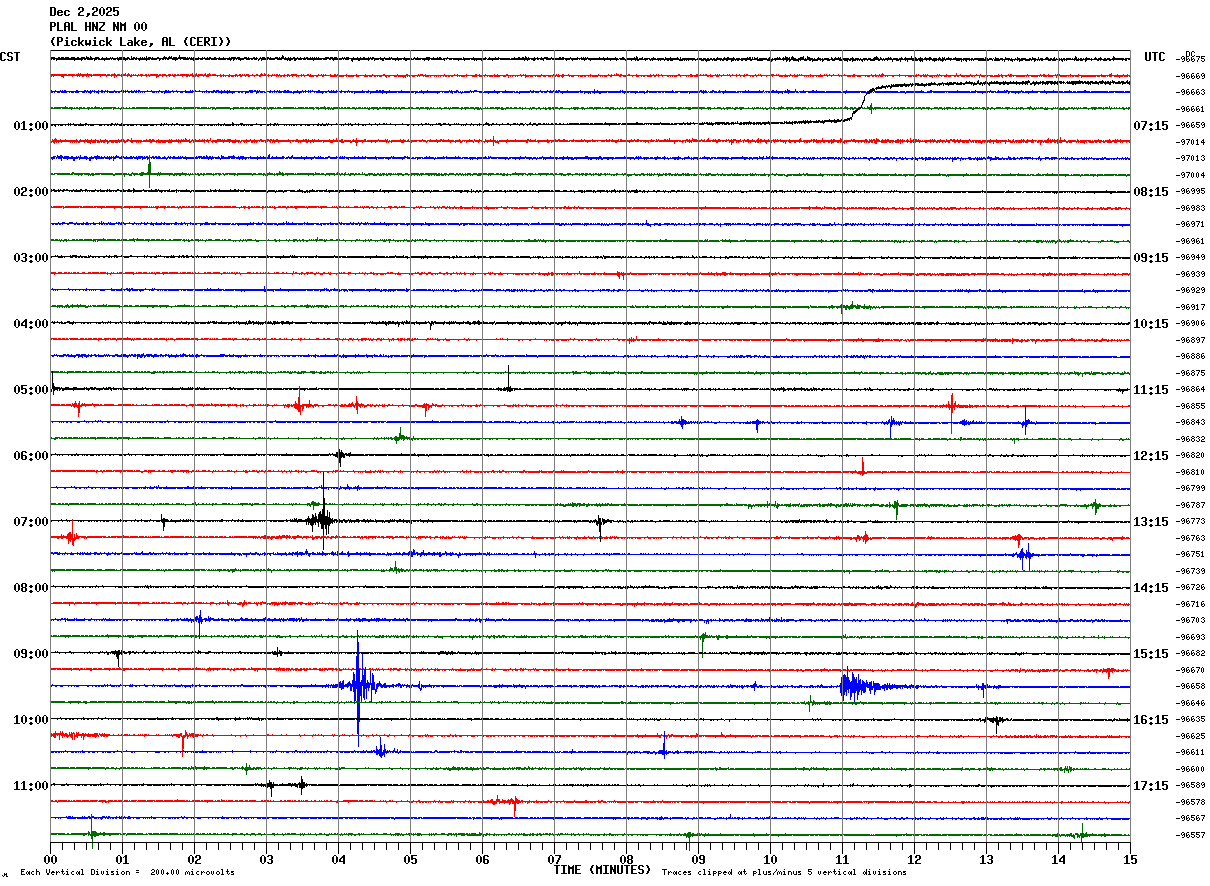
Task: Click the DC offset value "-96799"
Action: pos(1191,488)
